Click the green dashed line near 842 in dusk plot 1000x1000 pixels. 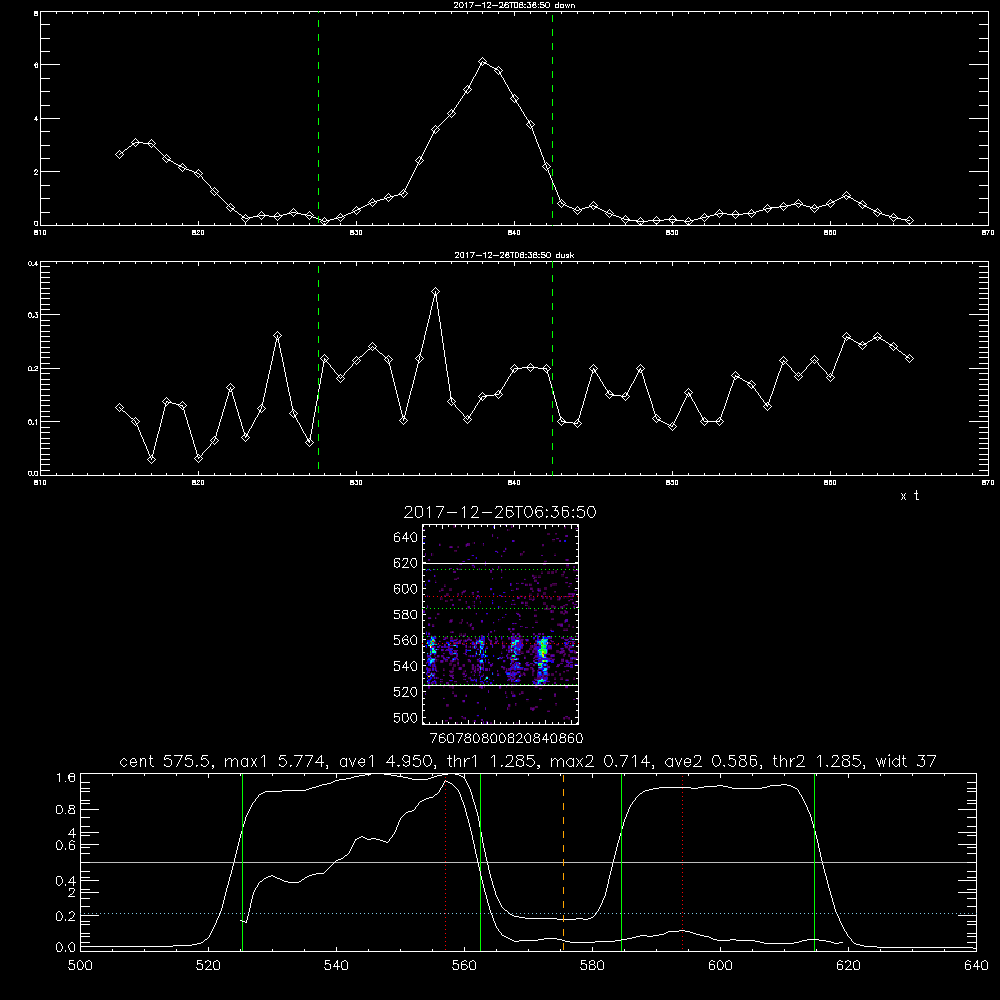coord(552,368)
